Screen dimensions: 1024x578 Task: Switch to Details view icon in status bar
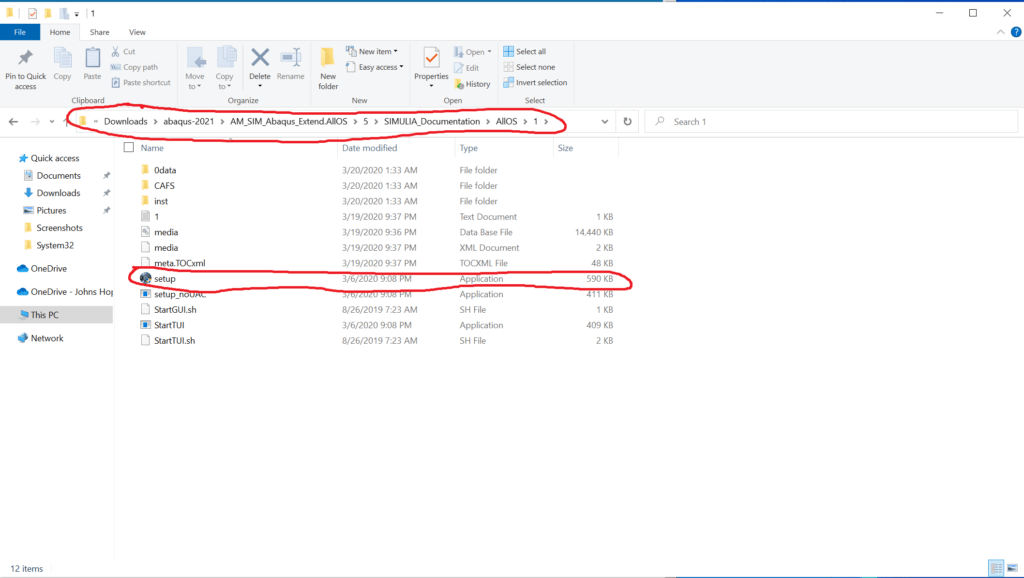click(996, 568)
